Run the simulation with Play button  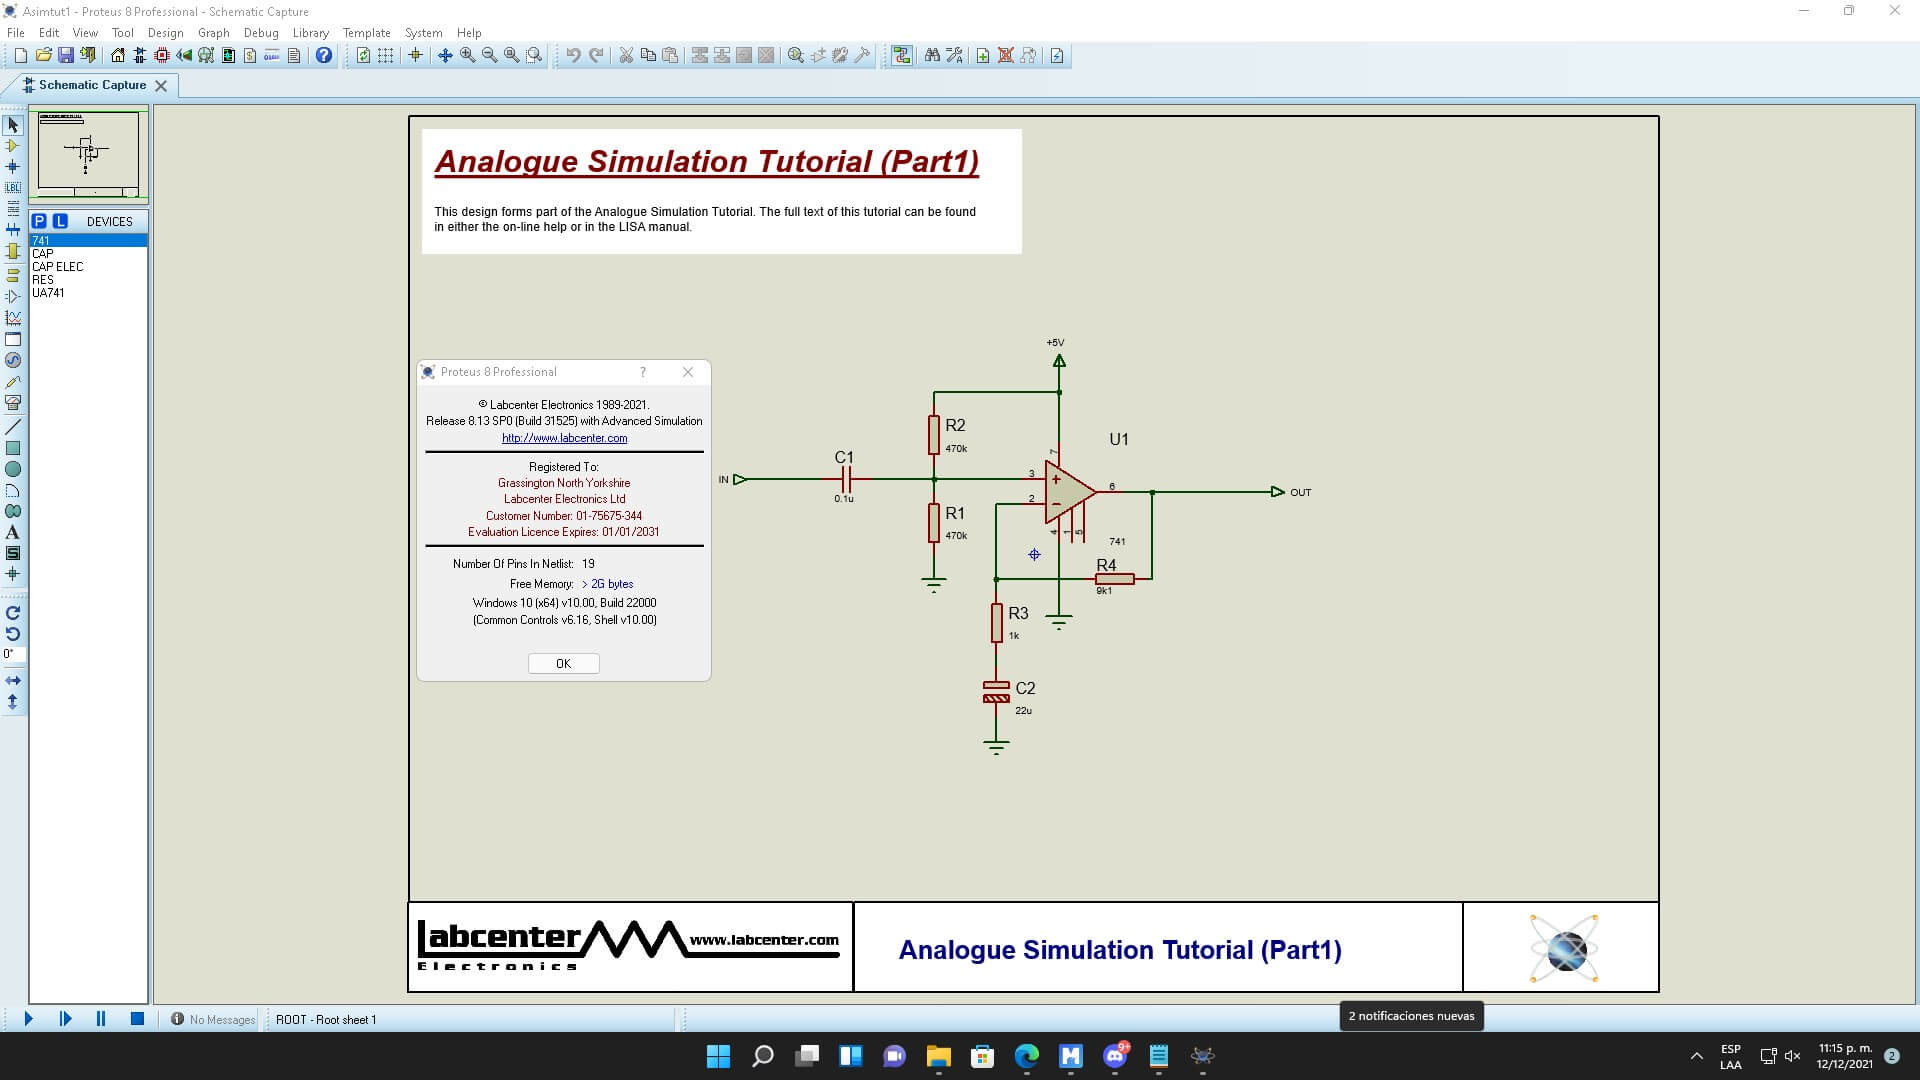pos(28,1019)
